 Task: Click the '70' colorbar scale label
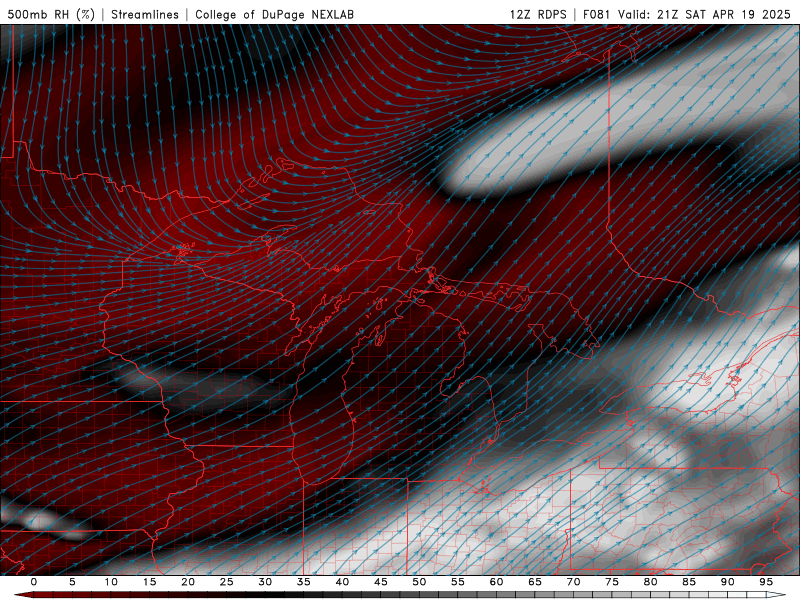click(573, 582)
